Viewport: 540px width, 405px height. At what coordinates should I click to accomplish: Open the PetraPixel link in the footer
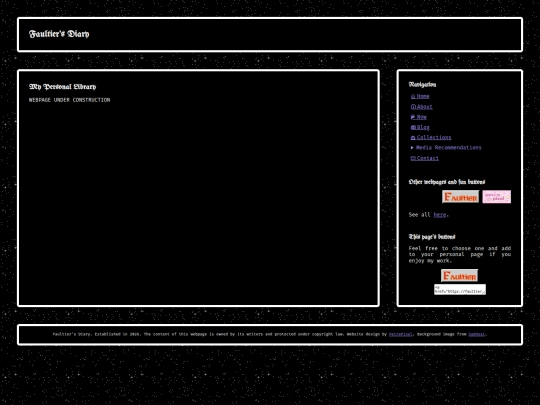401,334
